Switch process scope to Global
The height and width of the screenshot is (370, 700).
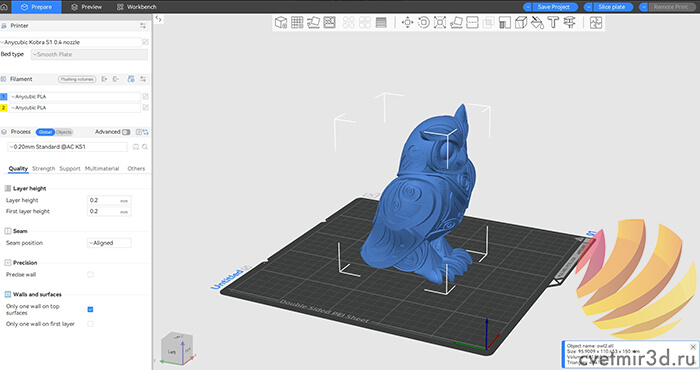pyautogui.click(x=45, y=132)
